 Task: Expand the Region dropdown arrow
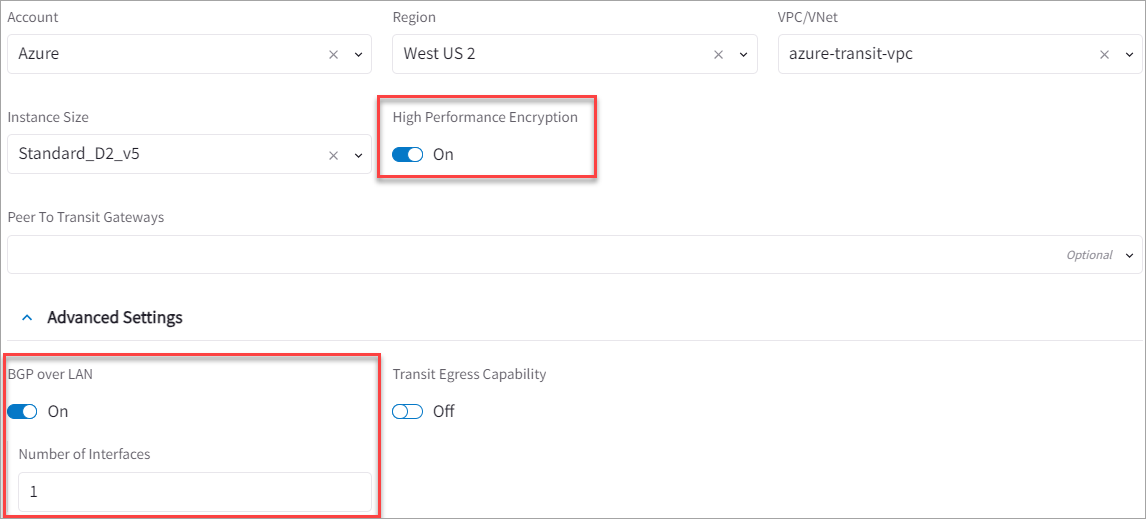pyautogui.click(x=743, y=55)
